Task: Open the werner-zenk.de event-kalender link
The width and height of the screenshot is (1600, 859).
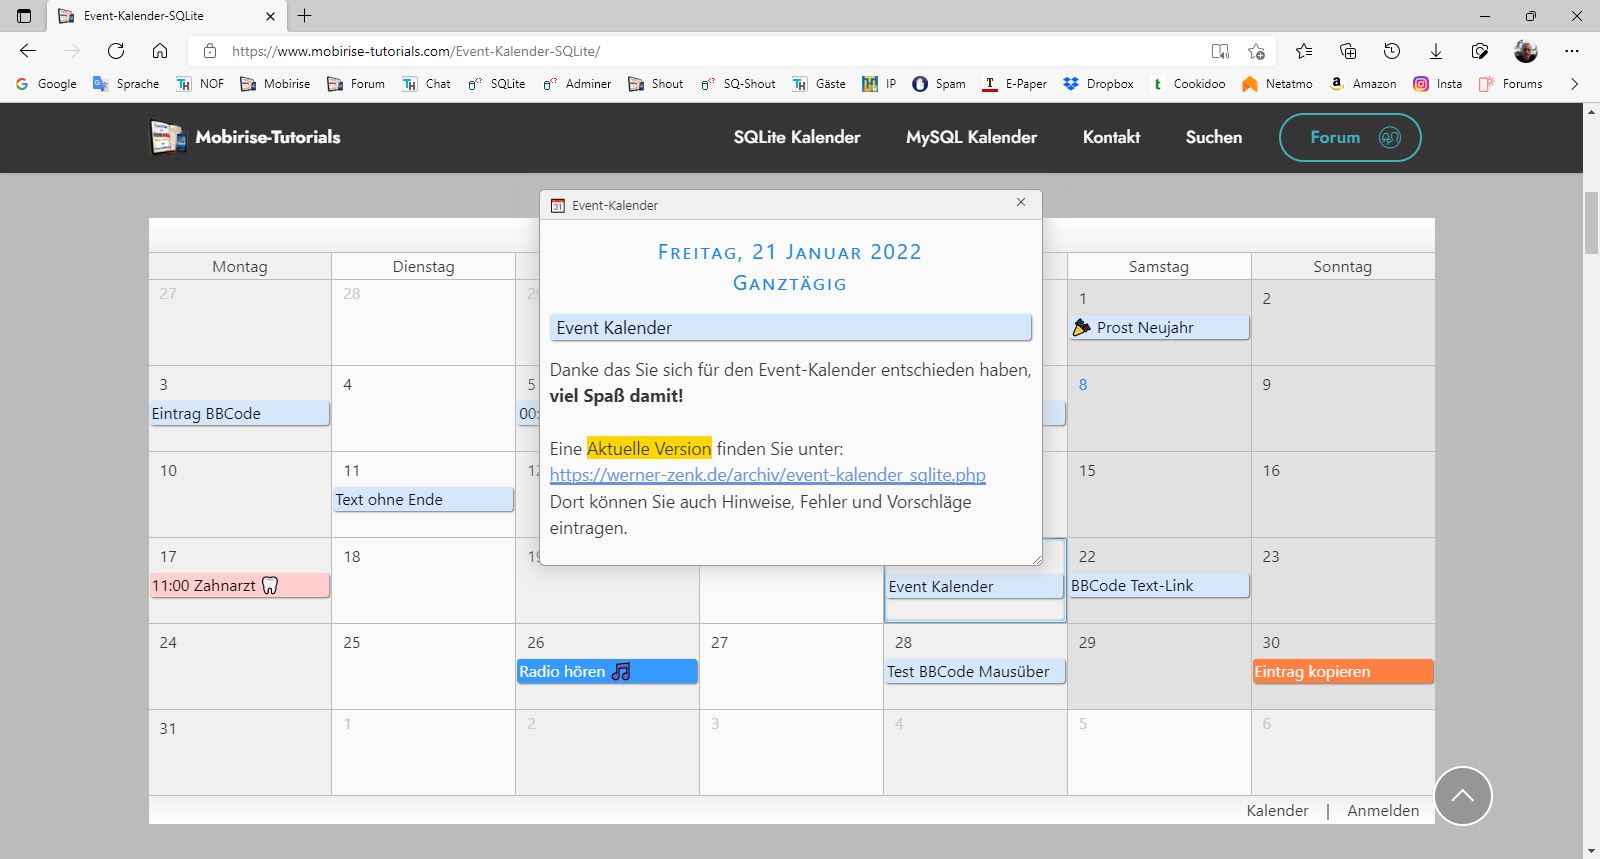Action: coord(767,475)
